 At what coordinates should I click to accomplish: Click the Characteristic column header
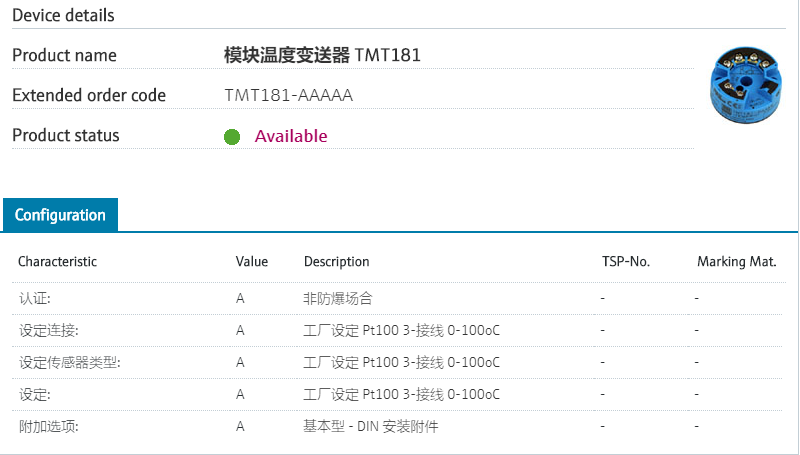point(57,262)
